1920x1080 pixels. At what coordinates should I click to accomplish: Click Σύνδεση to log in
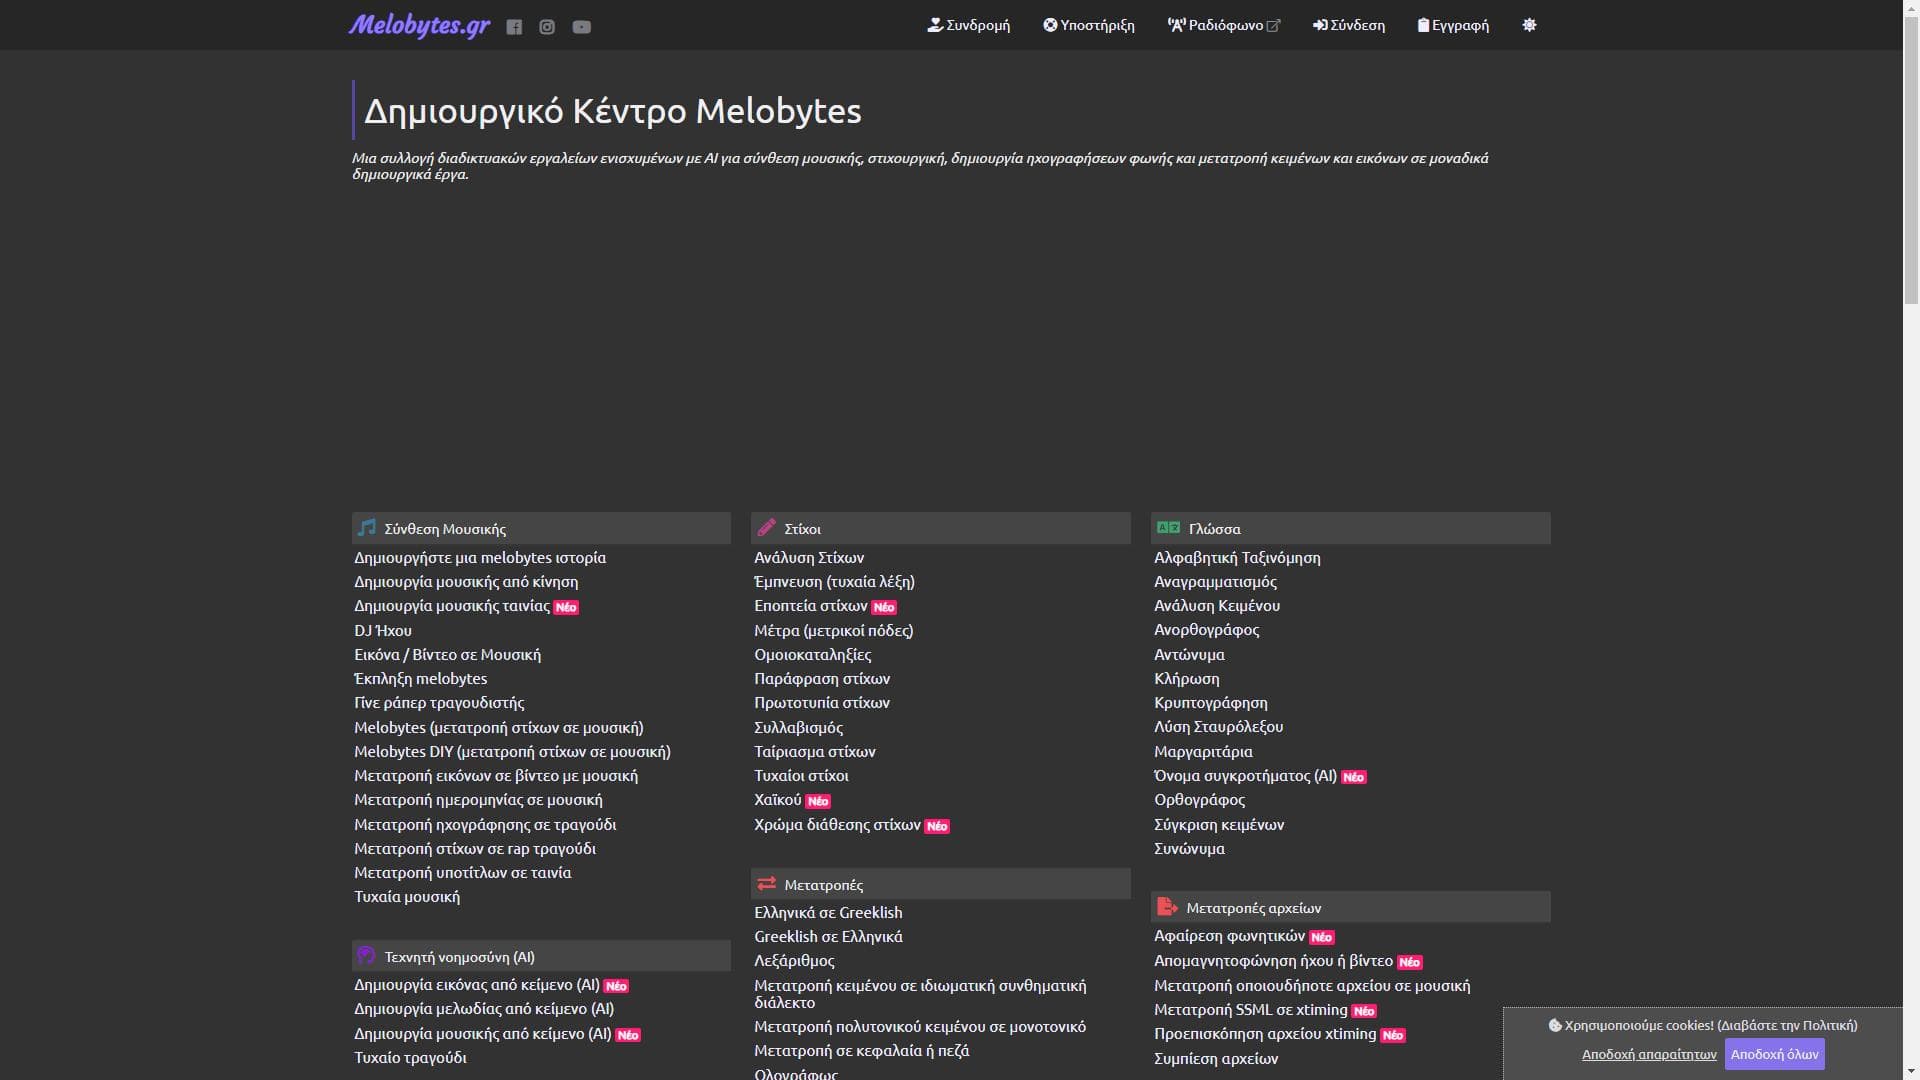[1348, 25]
